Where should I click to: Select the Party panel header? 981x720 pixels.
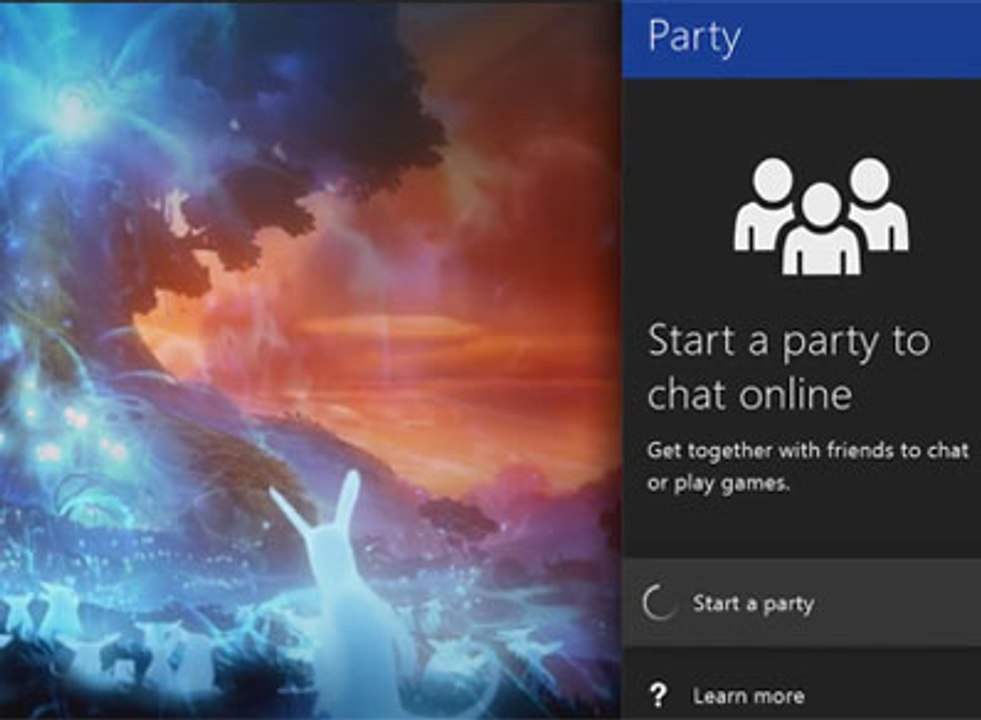[x=802, y=39]
